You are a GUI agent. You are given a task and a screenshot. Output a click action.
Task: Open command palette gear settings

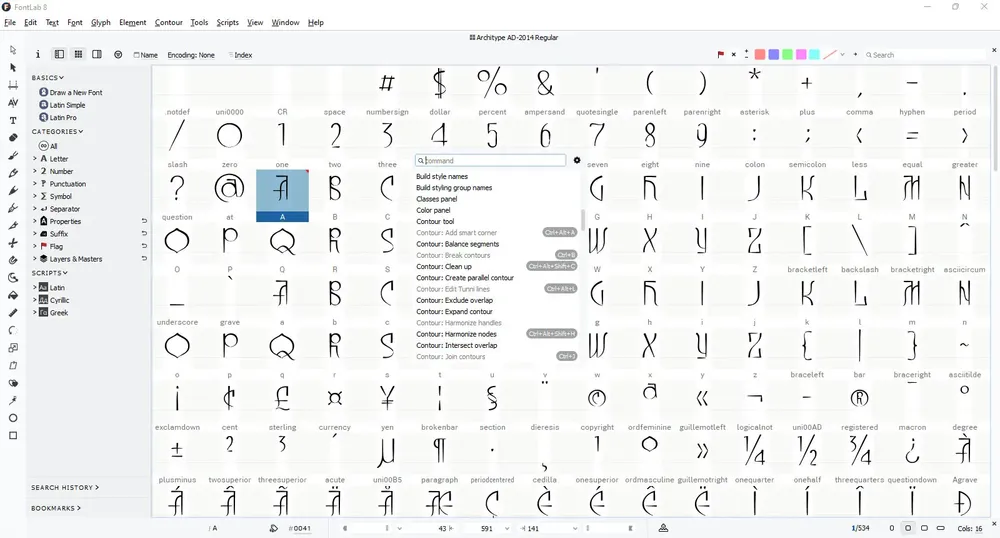pos(577,161)
